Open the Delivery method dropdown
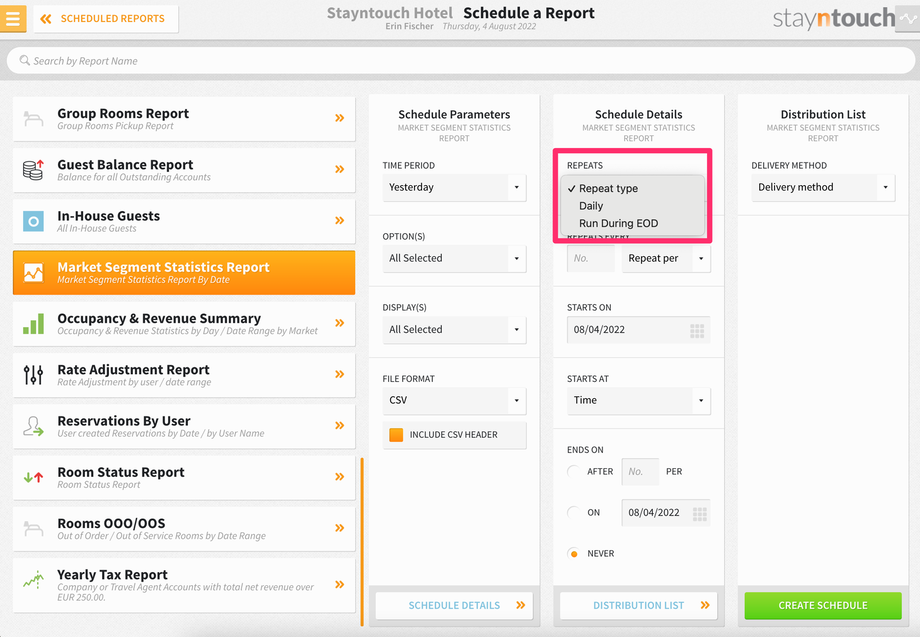920x637 pixels. (823, 188)
